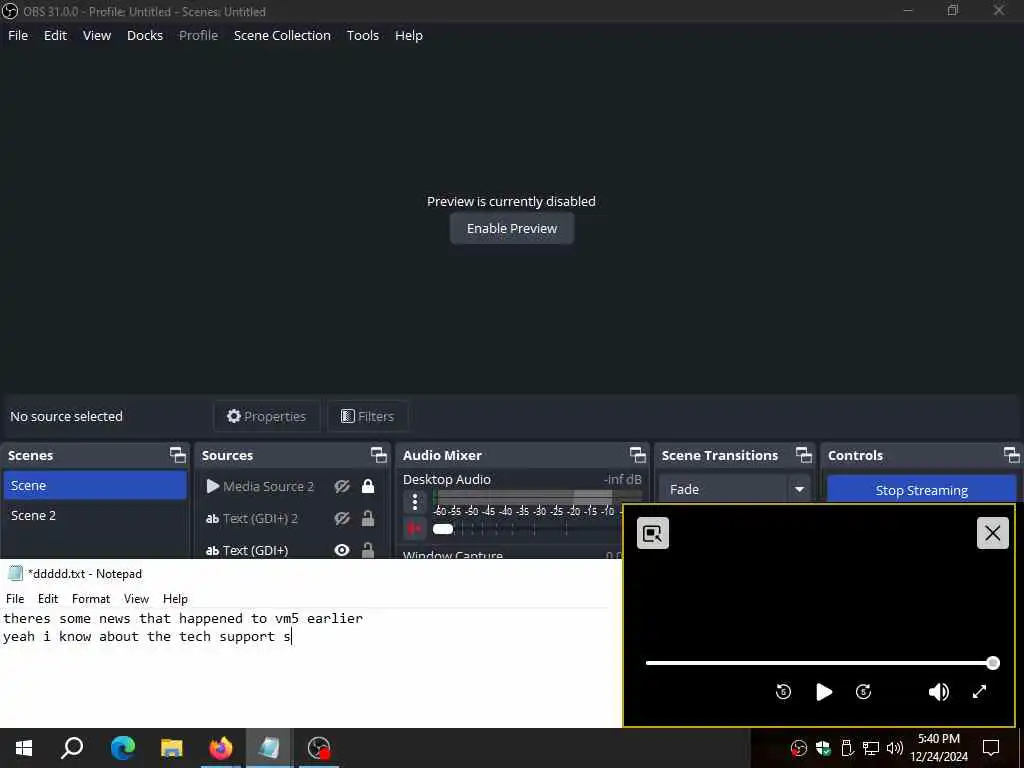Screen dimensions: 1024x768
Task: Open Firefox from the taskbar
Action: 221,748
